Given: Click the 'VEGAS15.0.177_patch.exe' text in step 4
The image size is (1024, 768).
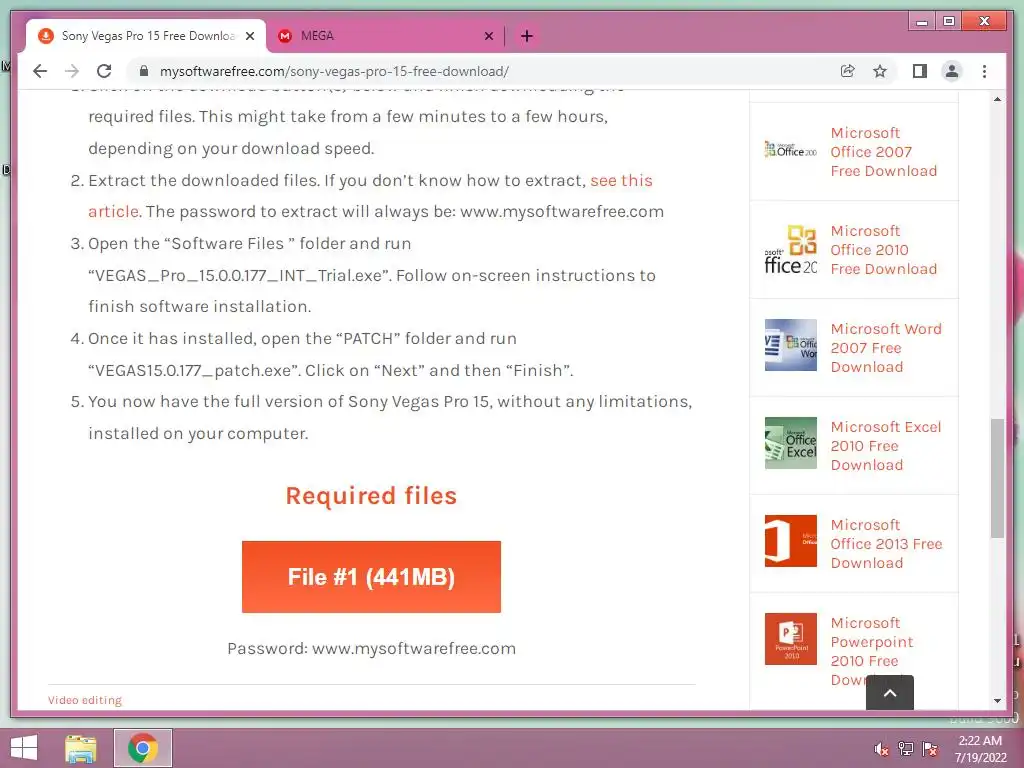Looking at the screenshot, I should [193, 370].
